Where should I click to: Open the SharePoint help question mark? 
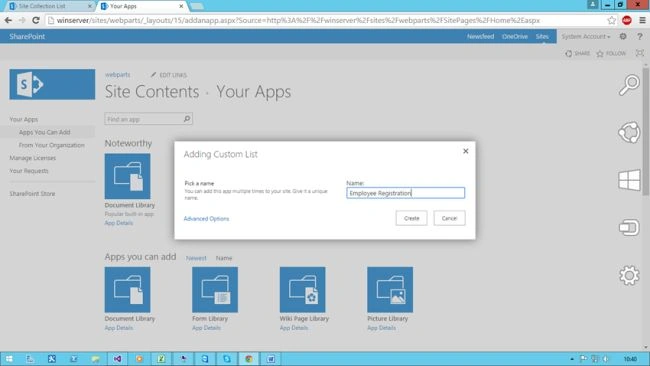tap(640, 36)
